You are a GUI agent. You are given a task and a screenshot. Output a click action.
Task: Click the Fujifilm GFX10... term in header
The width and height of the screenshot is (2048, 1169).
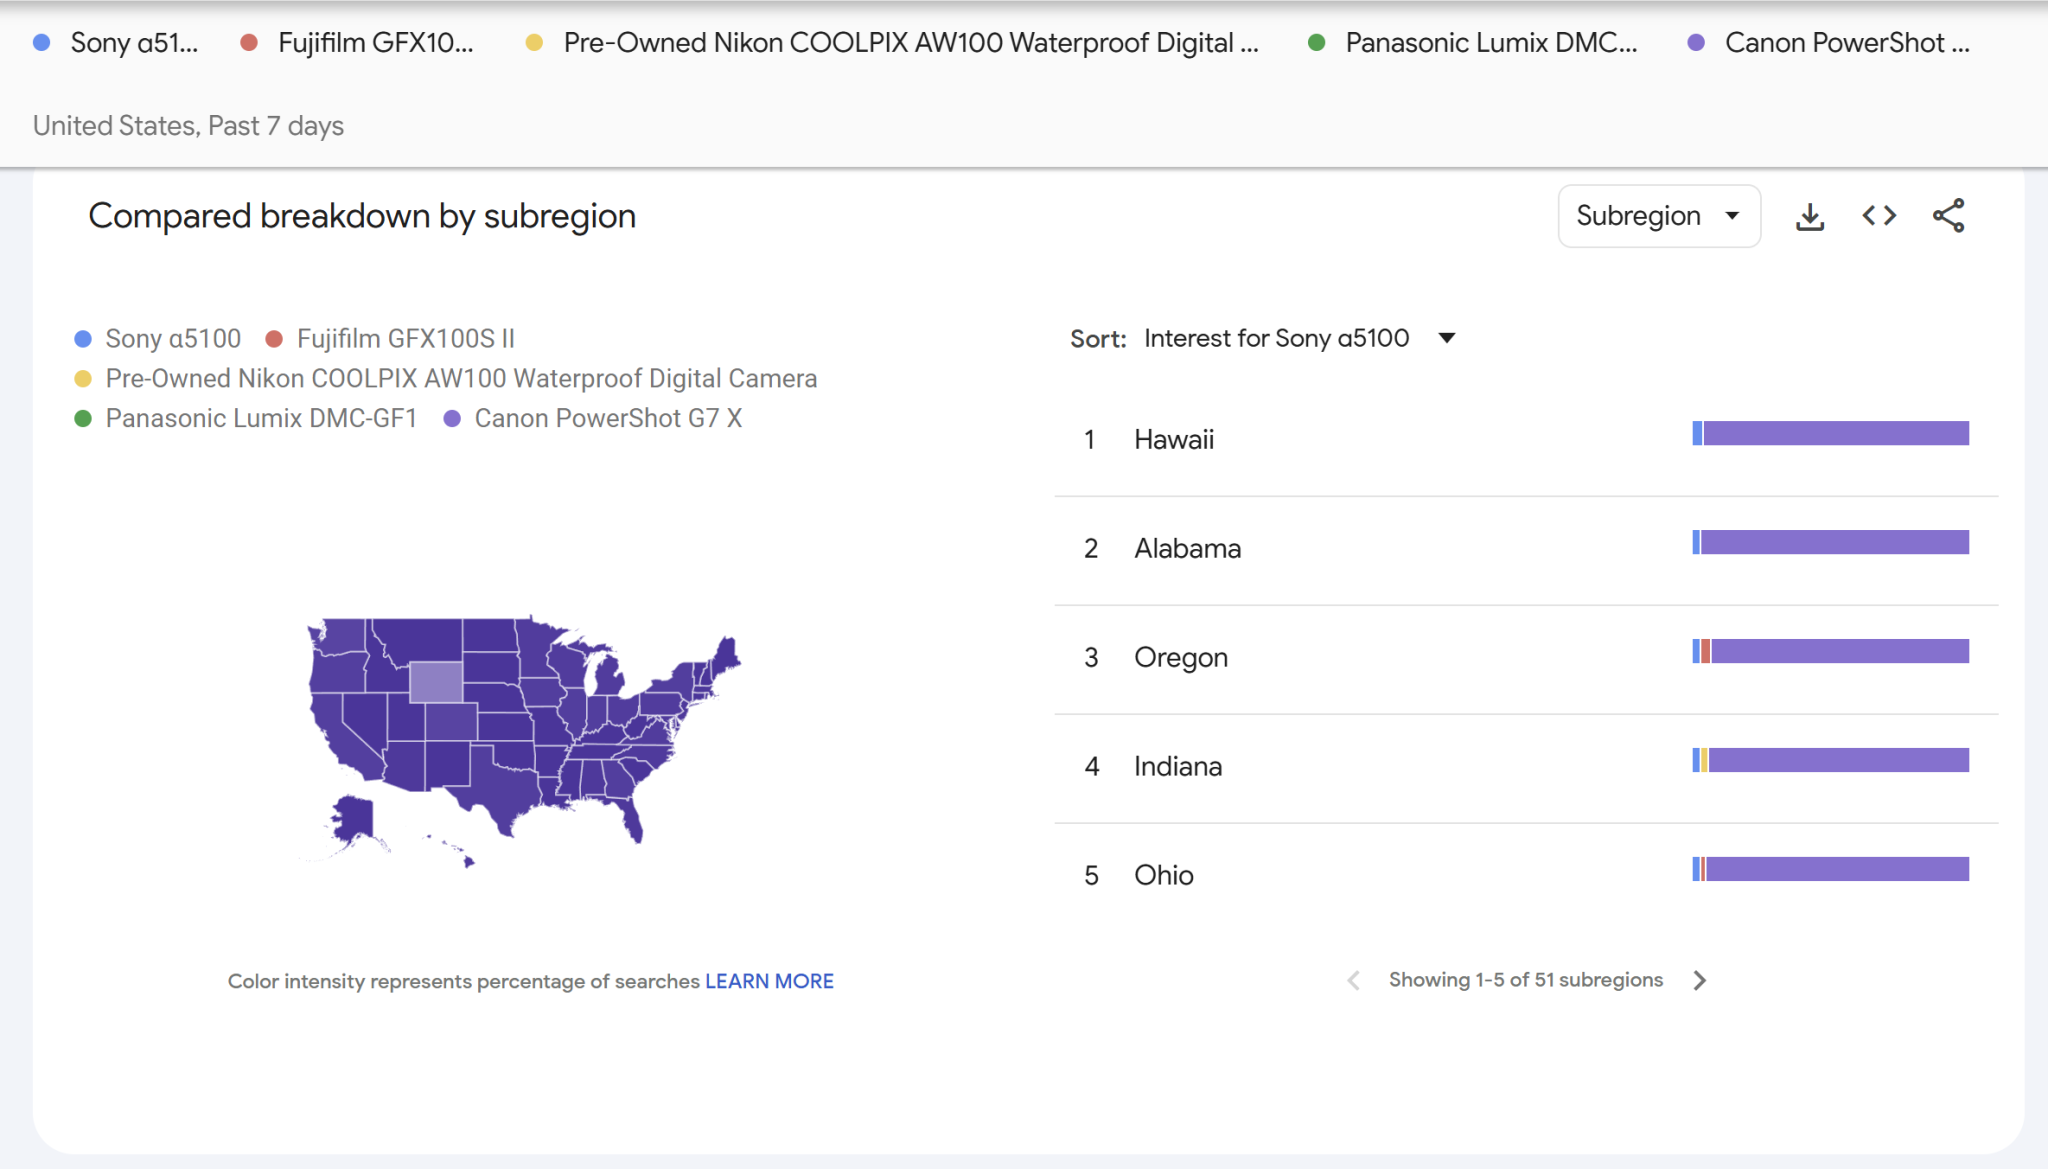tap(357, 43)
